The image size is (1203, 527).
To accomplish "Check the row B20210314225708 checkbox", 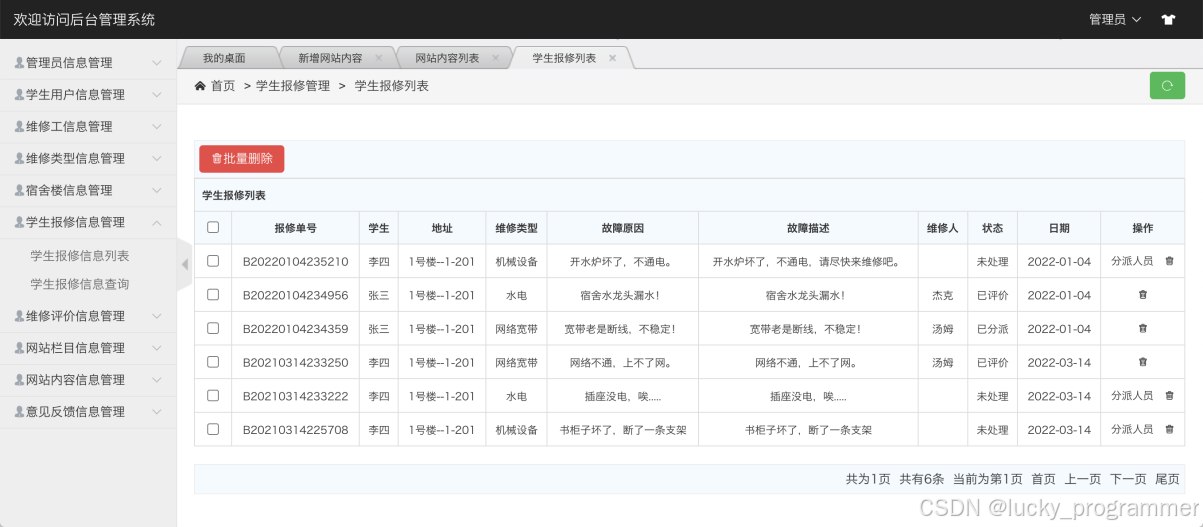I will (213, 429).
